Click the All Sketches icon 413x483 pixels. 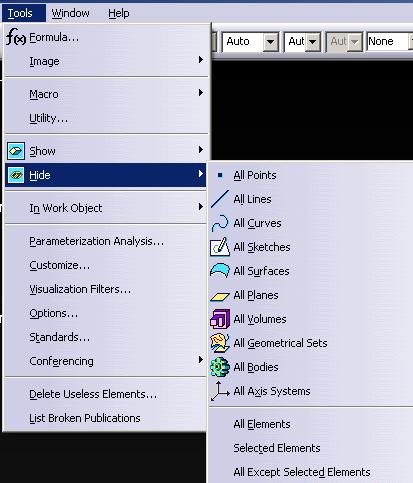coord(220,247)
